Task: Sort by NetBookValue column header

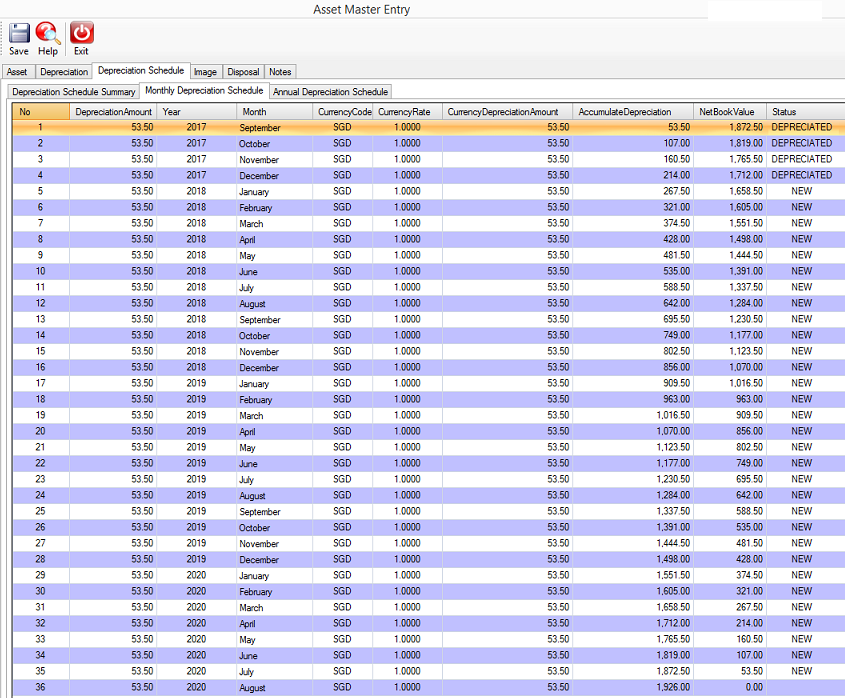Action: click(729, 112)
